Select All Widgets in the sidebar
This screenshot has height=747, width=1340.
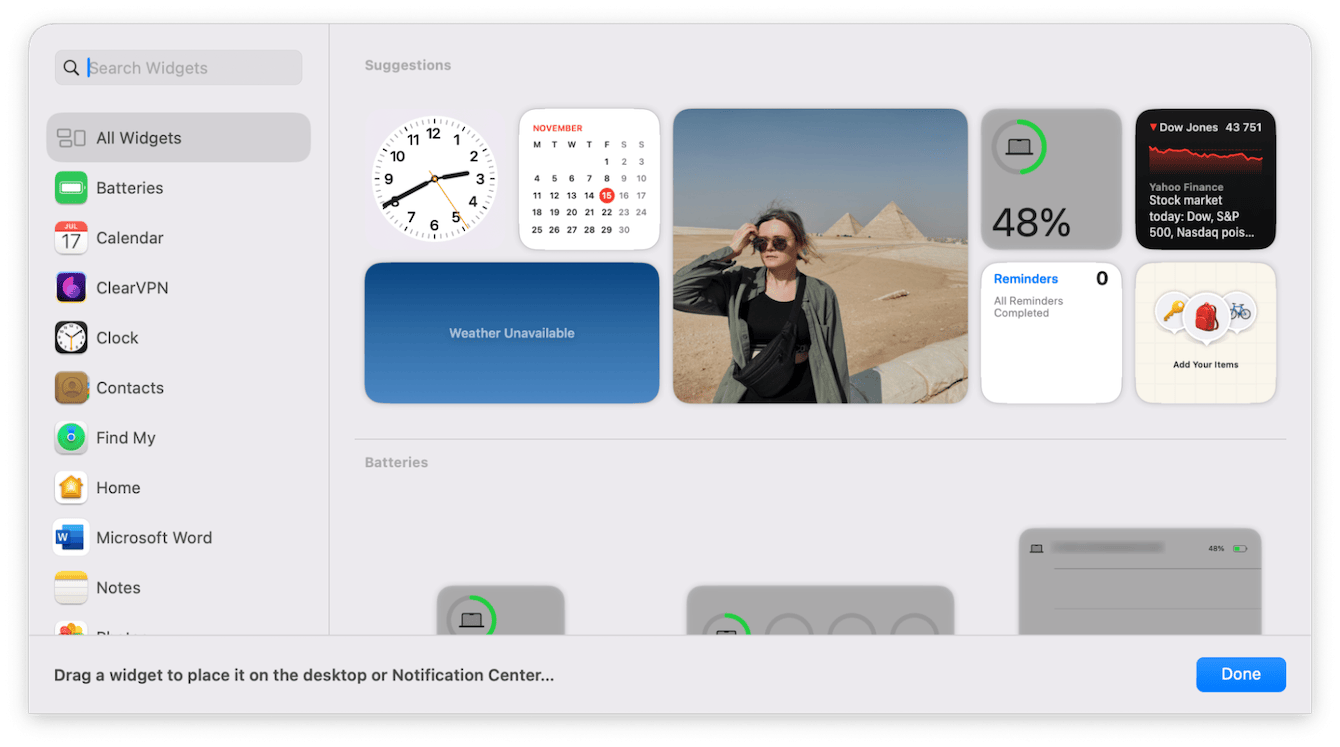(x=178, y=138)
